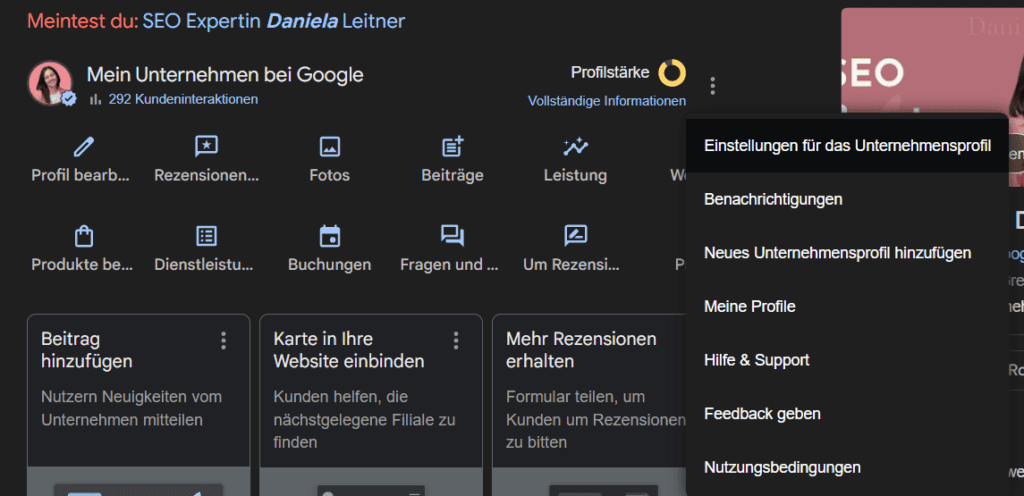This screenshot has height=496, width=1024.
Task: Click the Produkte be... label
Action: (x=82, y=265)
